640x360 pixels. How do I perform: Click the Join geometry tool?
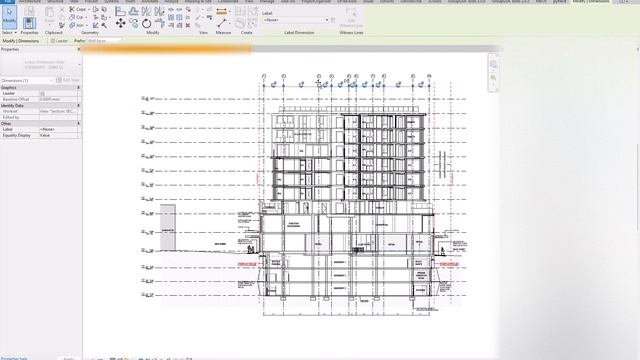pos(76,25)
